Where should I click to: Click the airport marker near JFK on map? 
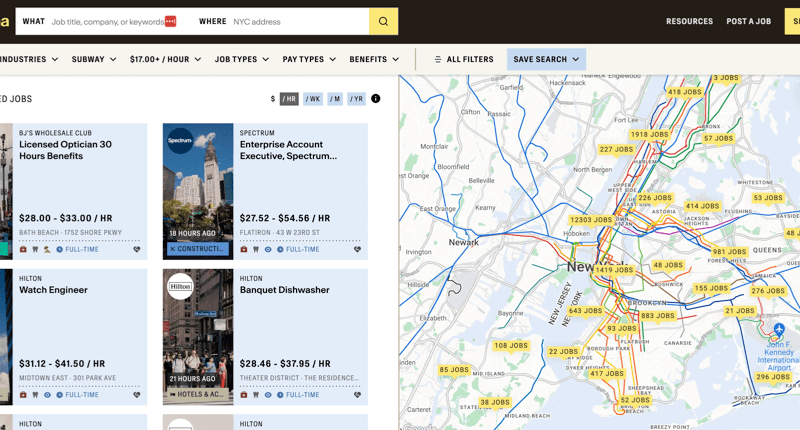click(779, 329)
